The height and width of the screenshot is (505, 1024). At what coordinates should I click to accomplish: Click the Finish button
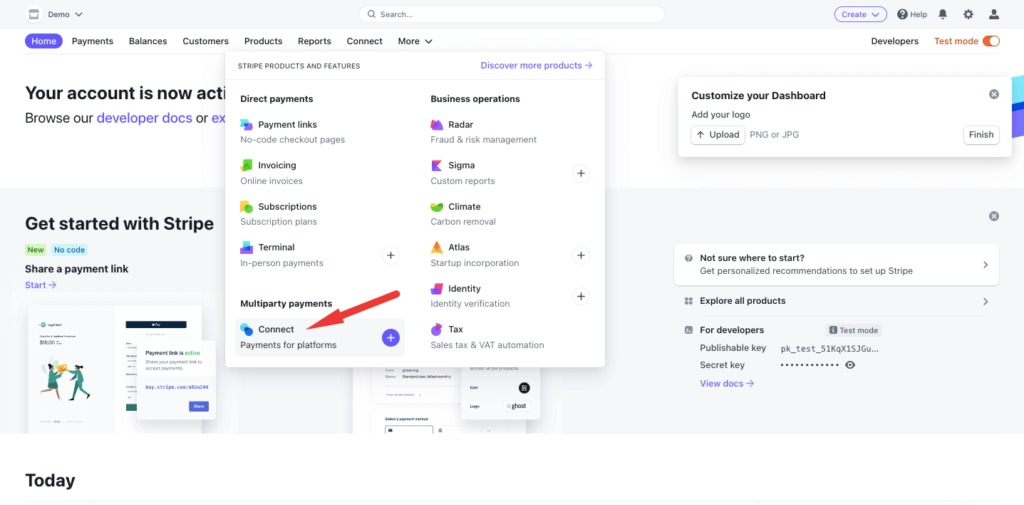pos(981,135)
